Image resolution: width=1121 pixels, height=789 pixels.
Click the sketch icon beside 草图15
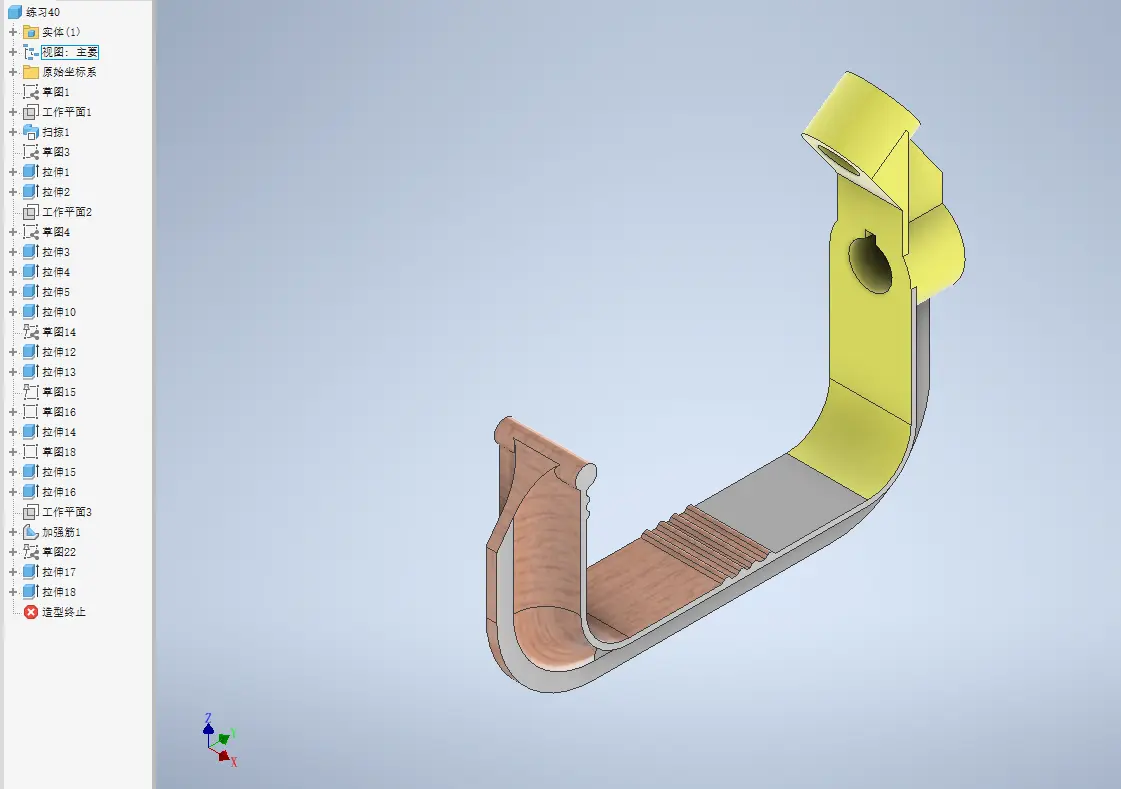tap(30, 392)
